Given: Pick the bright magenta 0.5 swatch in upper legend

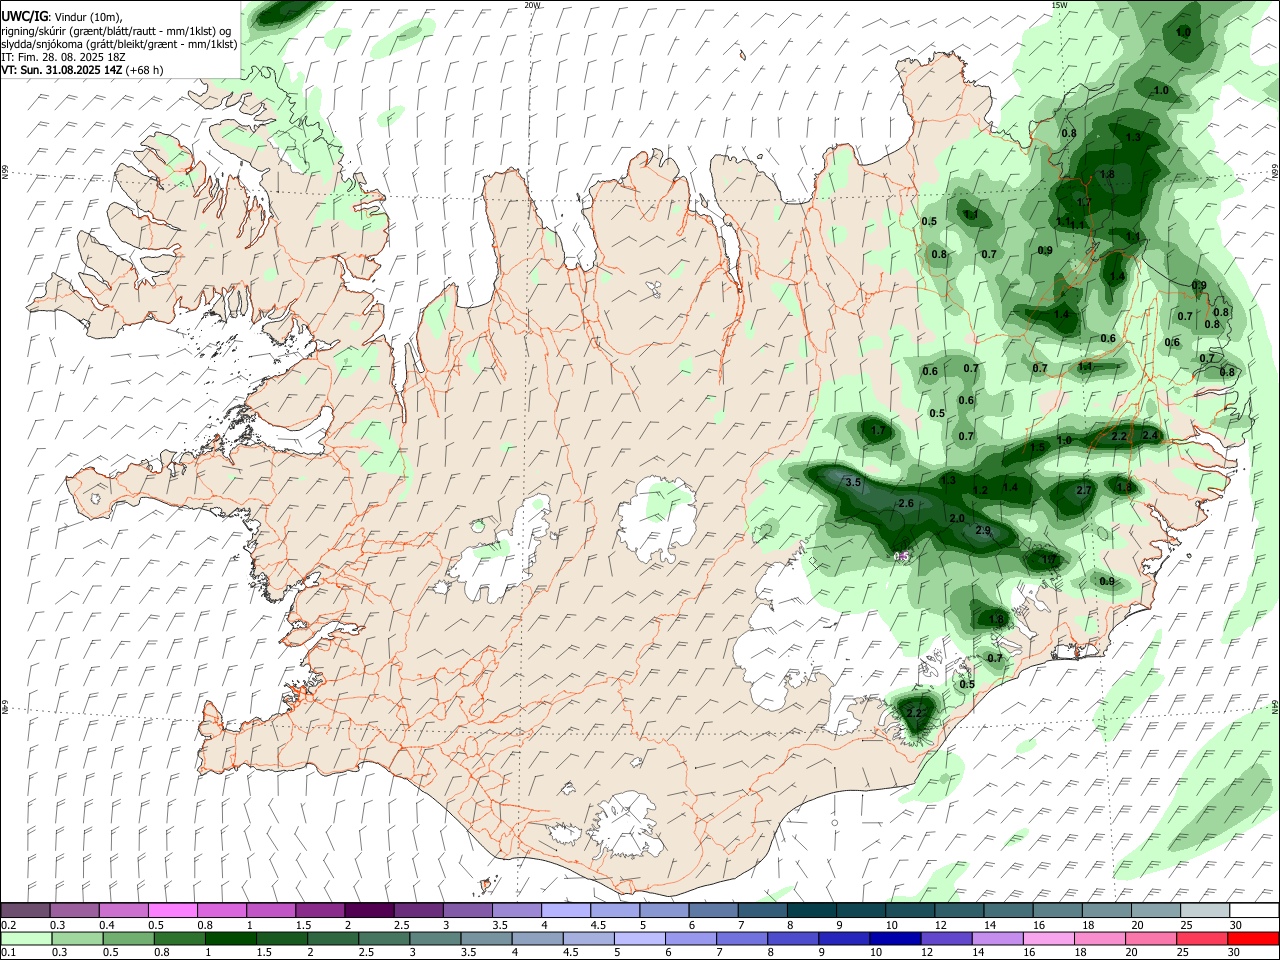Looking at the screenshot, I should click(x=172, y=910).
